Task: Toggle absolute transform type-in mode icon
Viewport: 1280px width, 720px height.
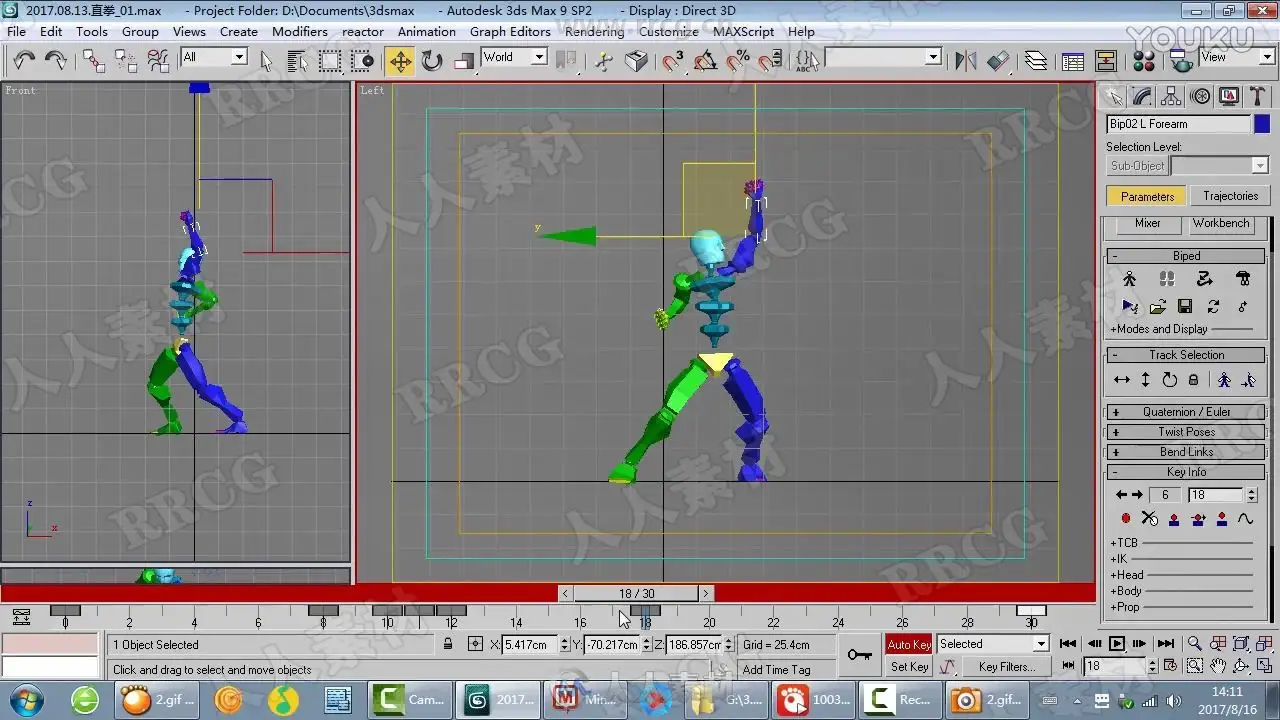Action: [476, 645]
